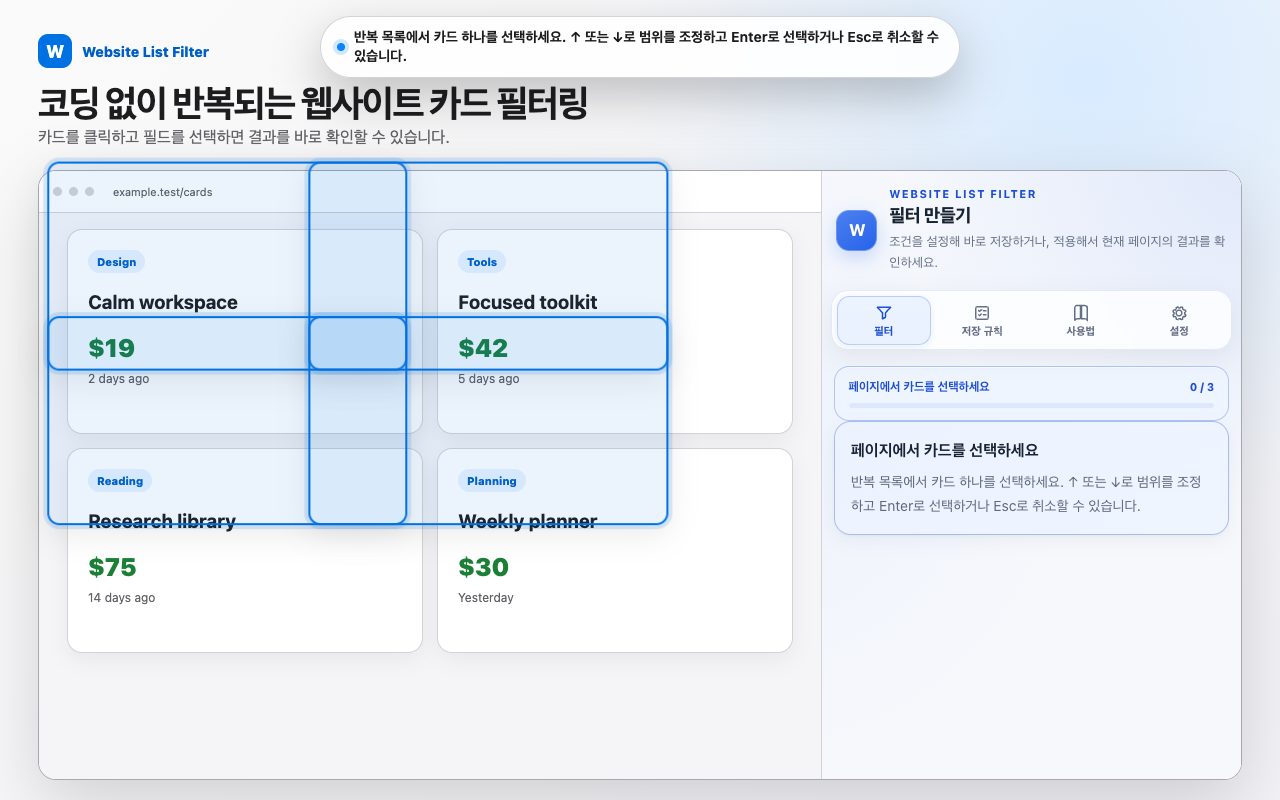Select the Research library card title
This screenshot has height=800, width=1280.
(162, 521)
